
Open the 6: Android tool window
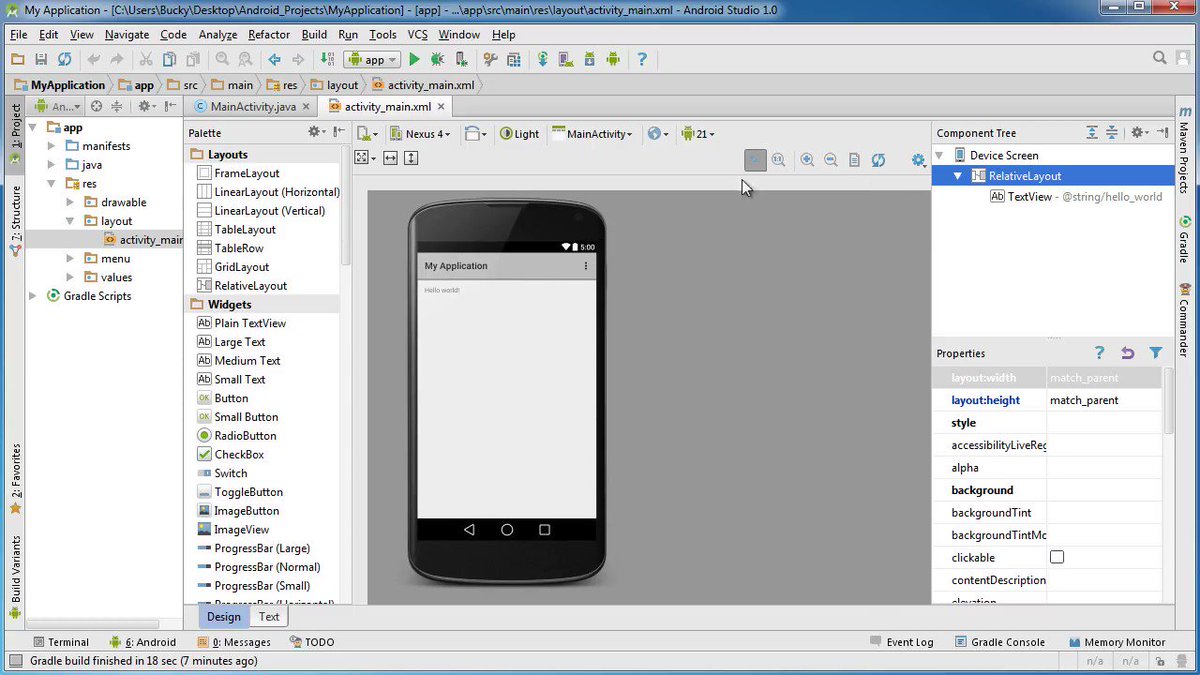tap(143, 642)
